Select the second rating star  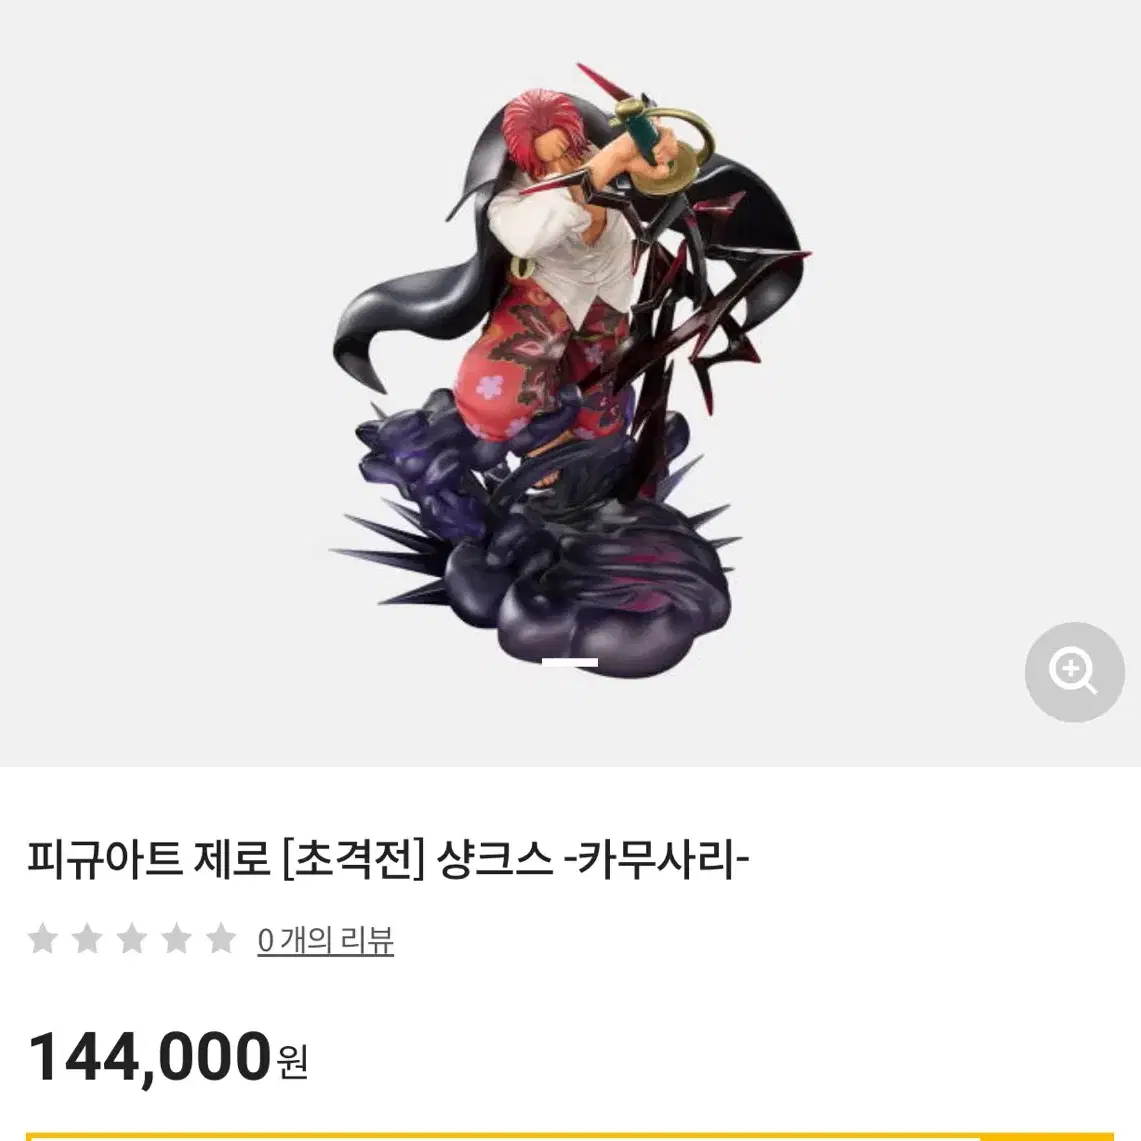click(87, 939)
